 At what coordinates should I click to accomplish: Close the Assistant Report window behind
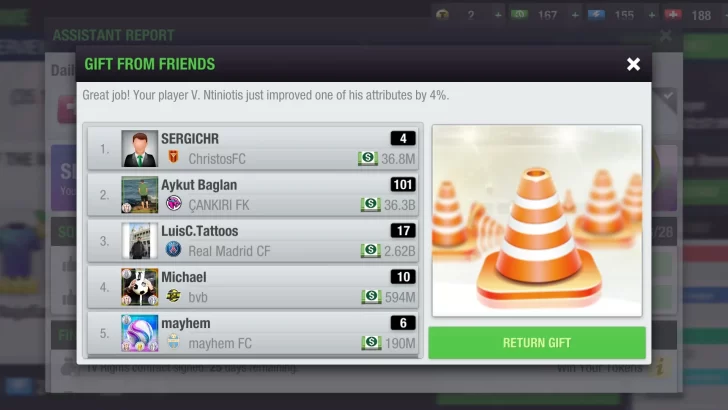(x=666, y=35)
